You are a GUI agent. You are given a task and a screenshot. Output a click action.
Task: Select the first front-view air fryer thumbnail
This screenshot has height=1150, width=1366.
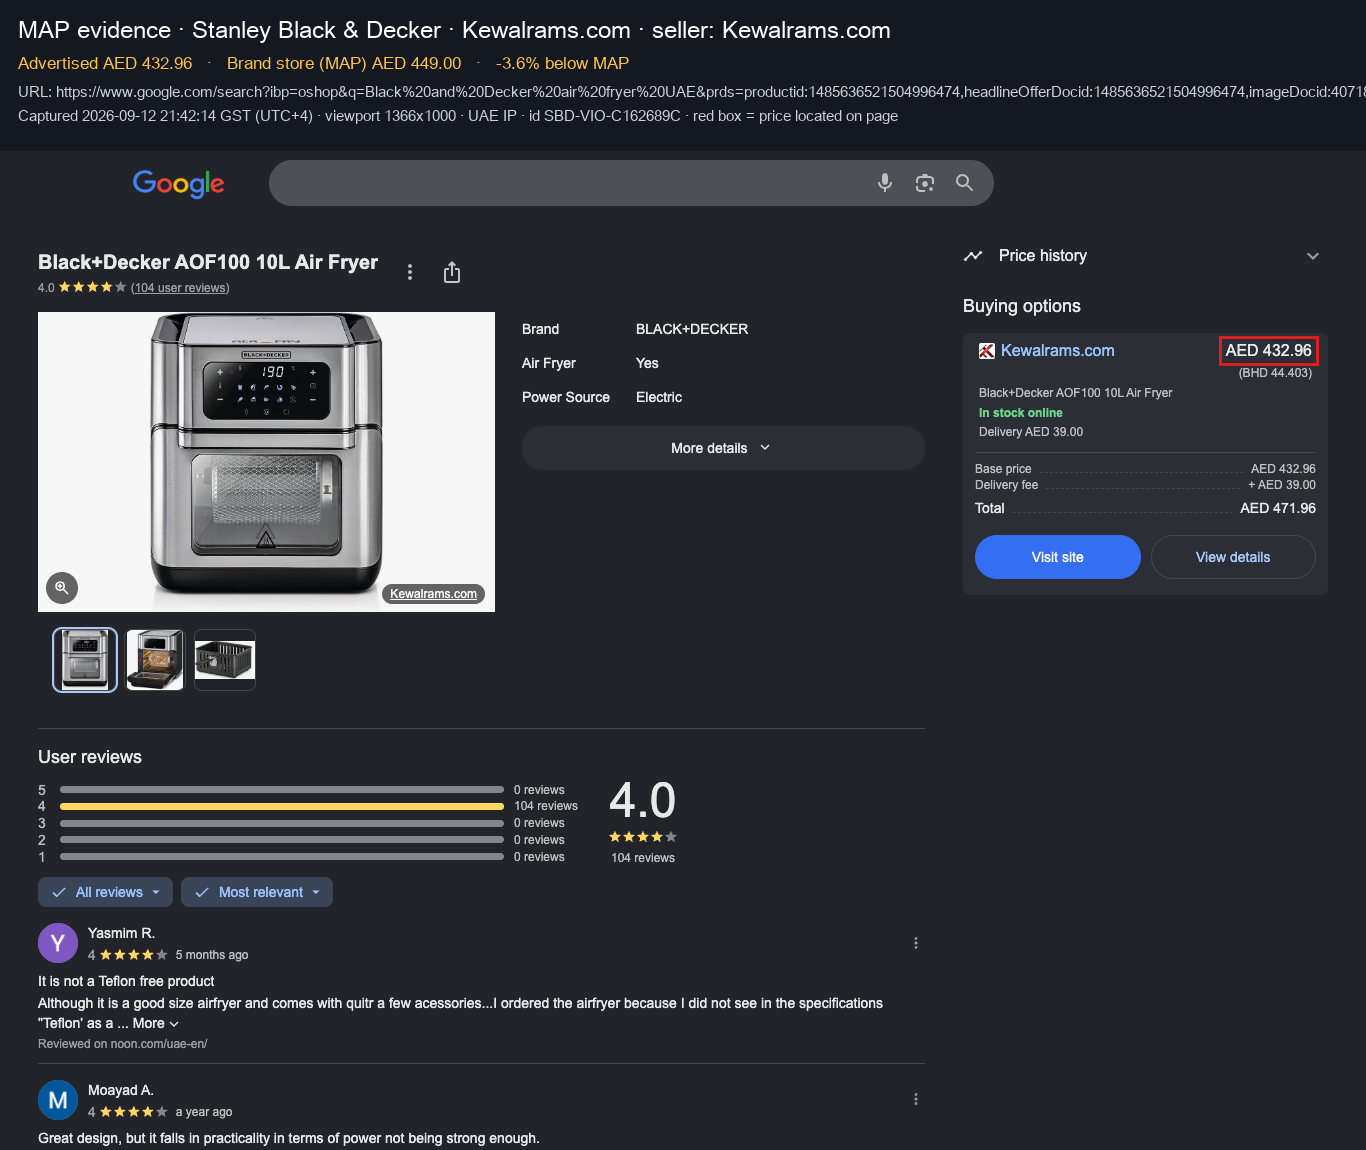(x=85, y=660)
